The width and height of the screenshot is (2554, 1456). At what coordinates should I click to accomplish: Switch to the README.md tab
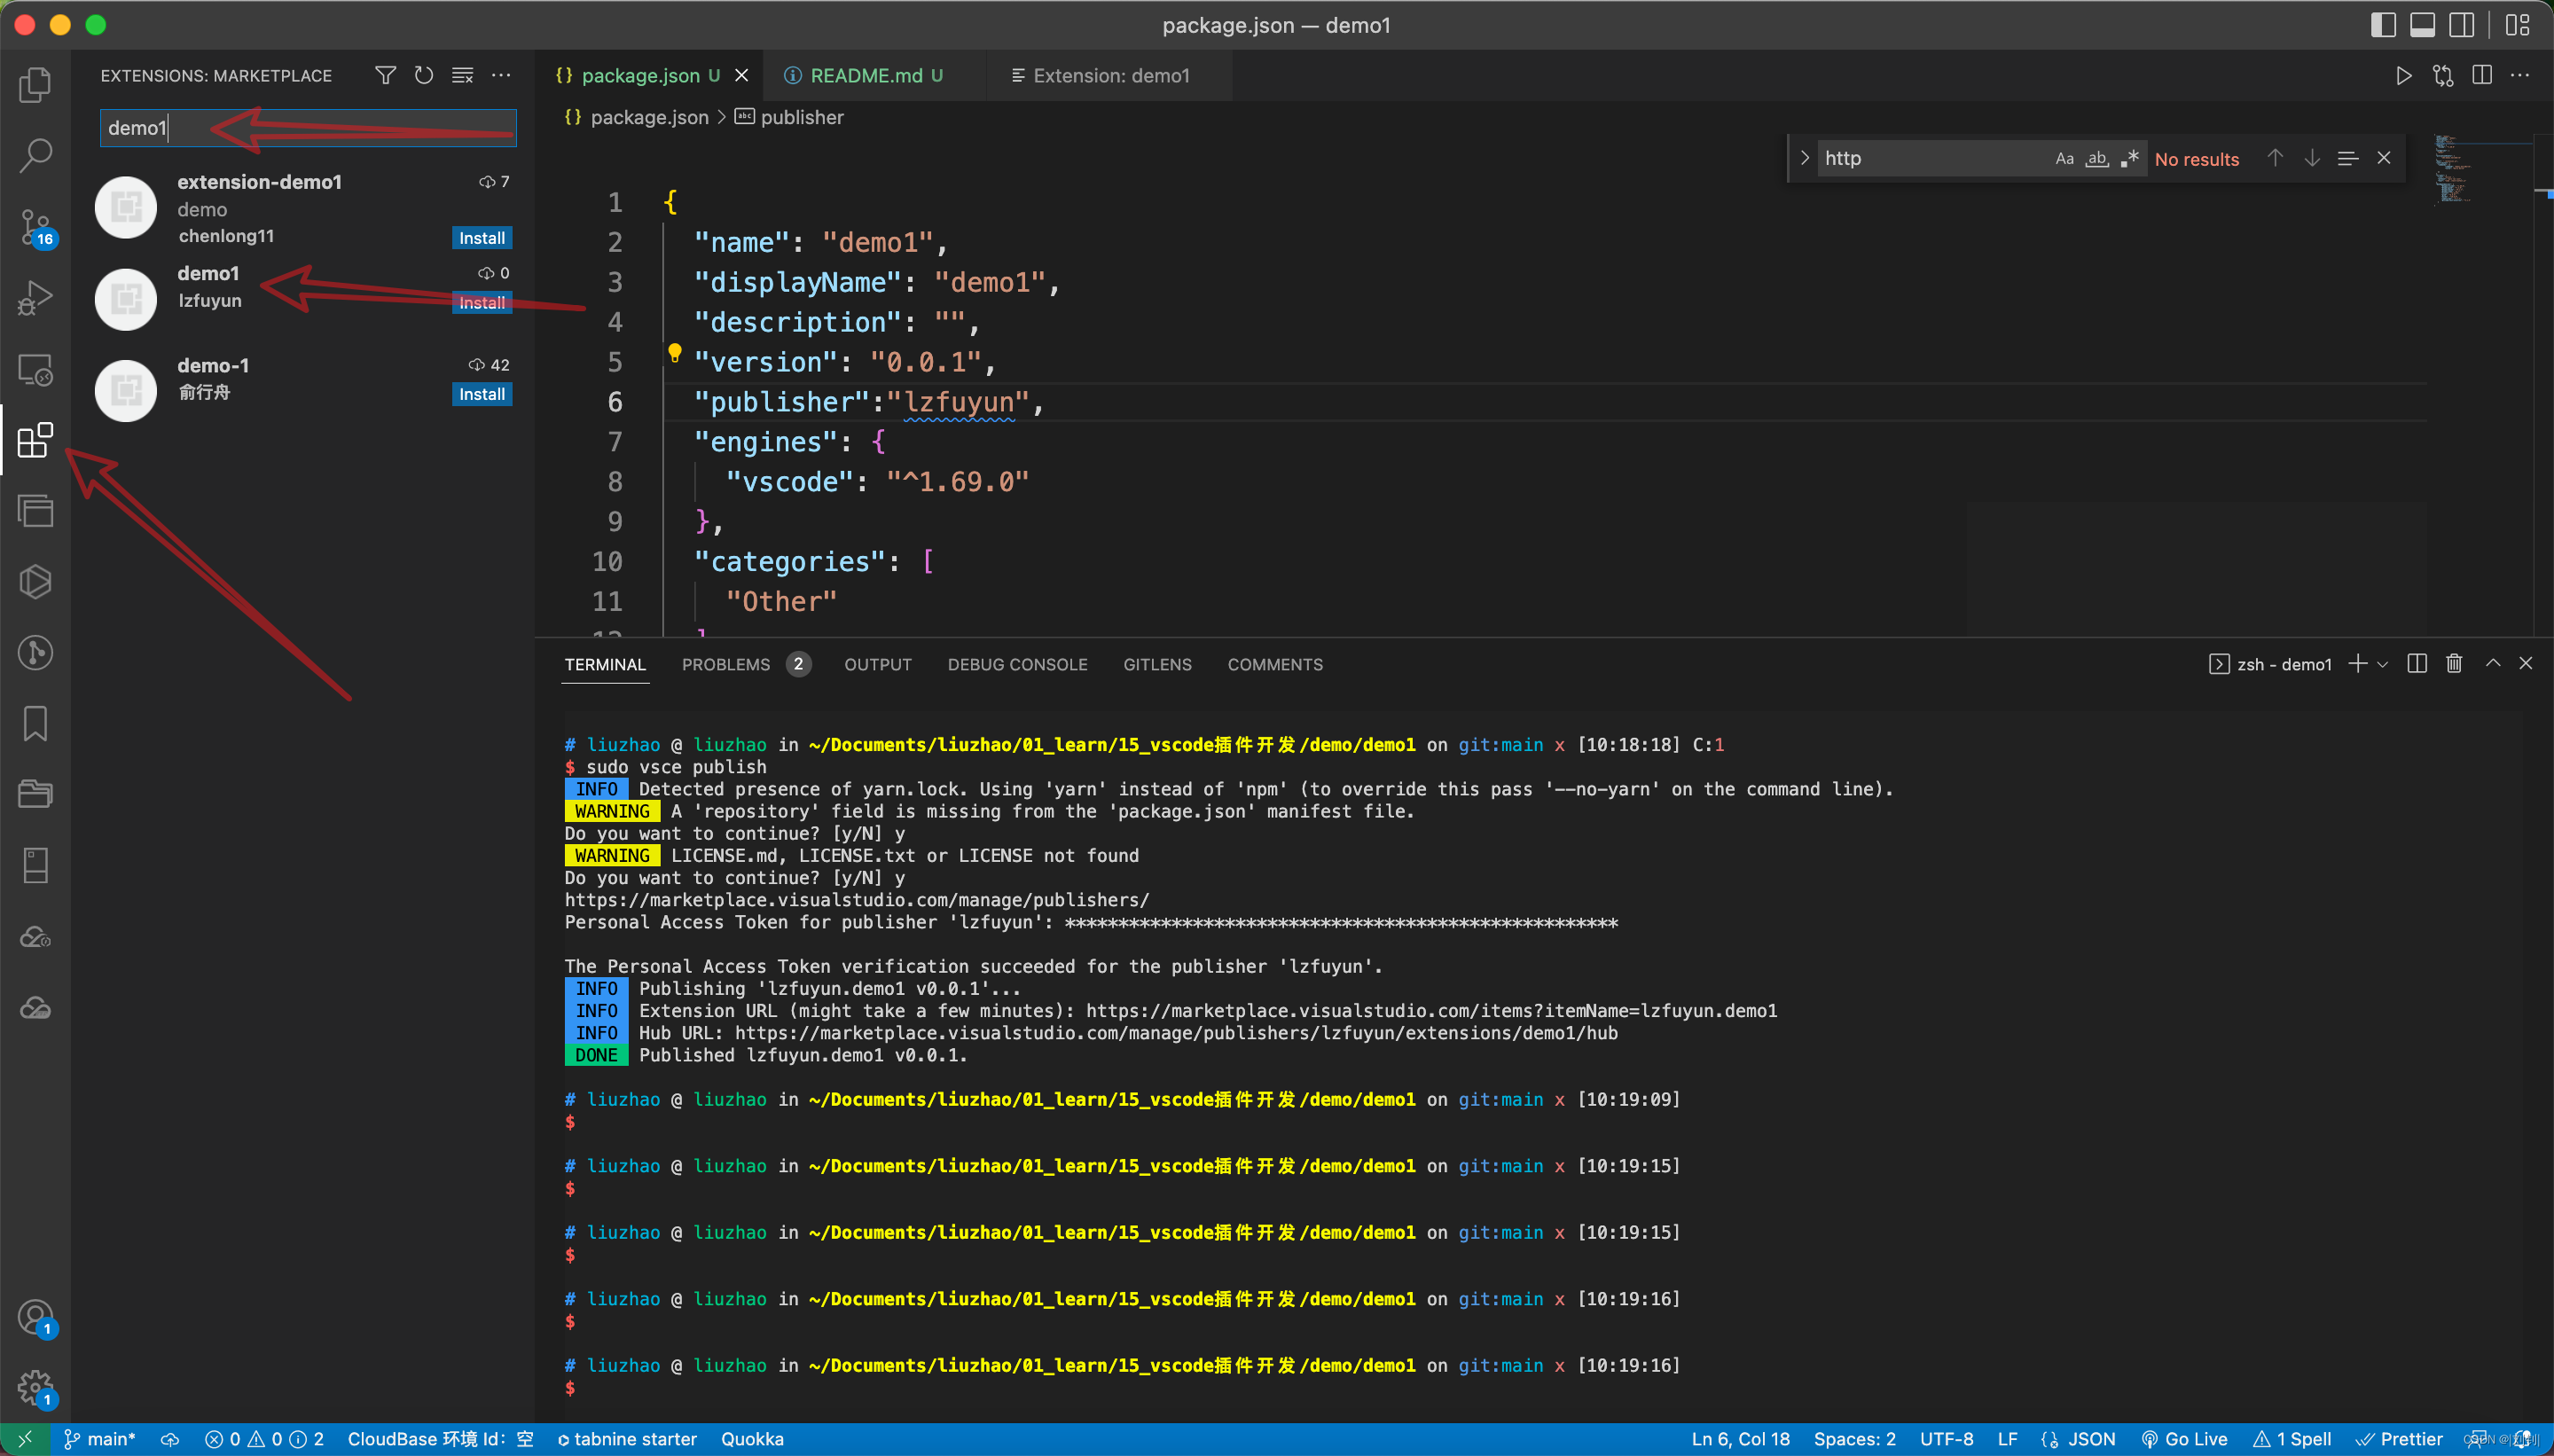(x=866, y=76)
